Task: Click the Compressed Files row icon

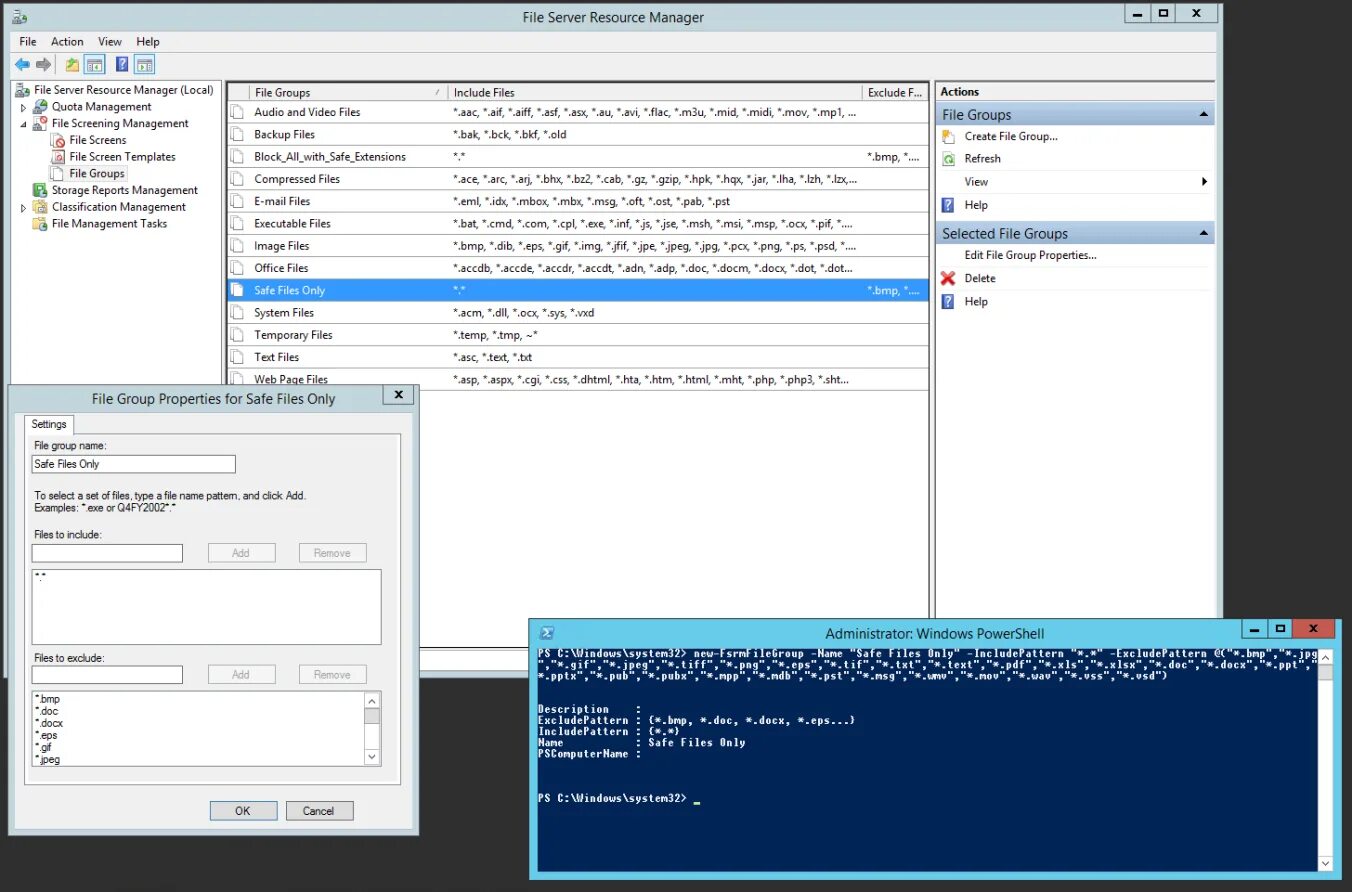Action: pyautogui.click(x=237, y=179)
